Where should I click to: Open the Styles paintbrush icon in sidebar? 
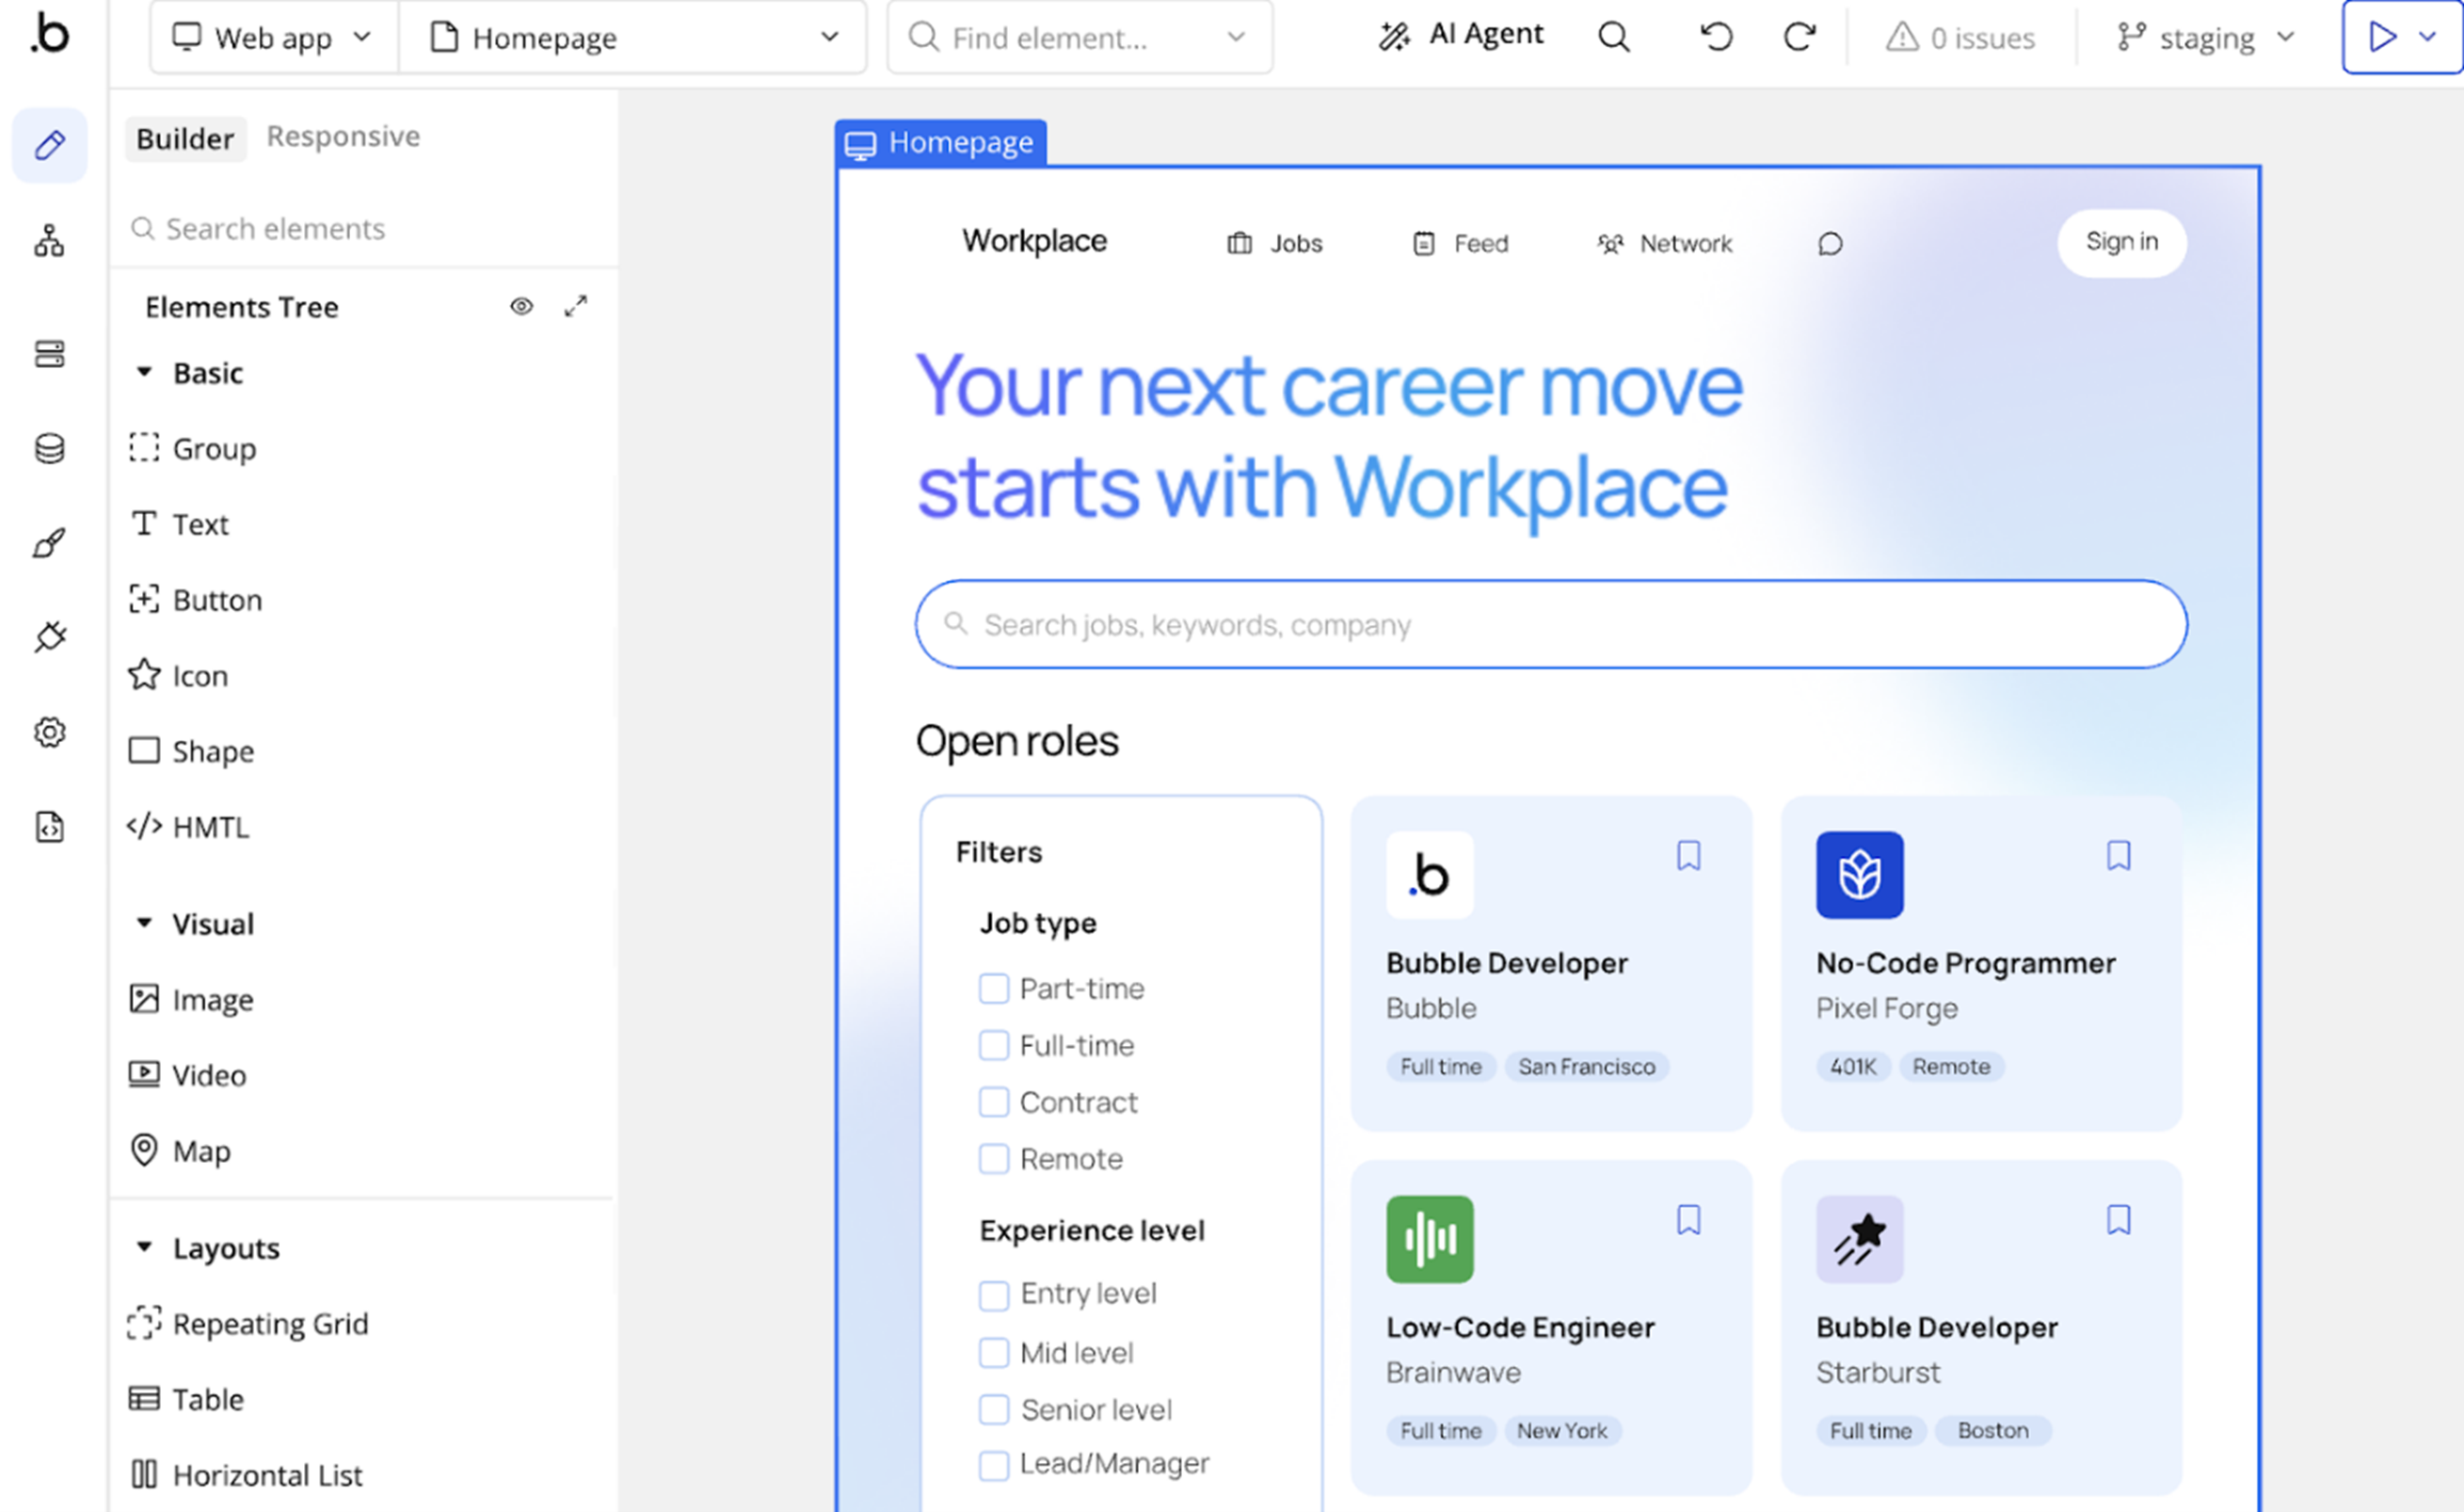tap(49, 543)
